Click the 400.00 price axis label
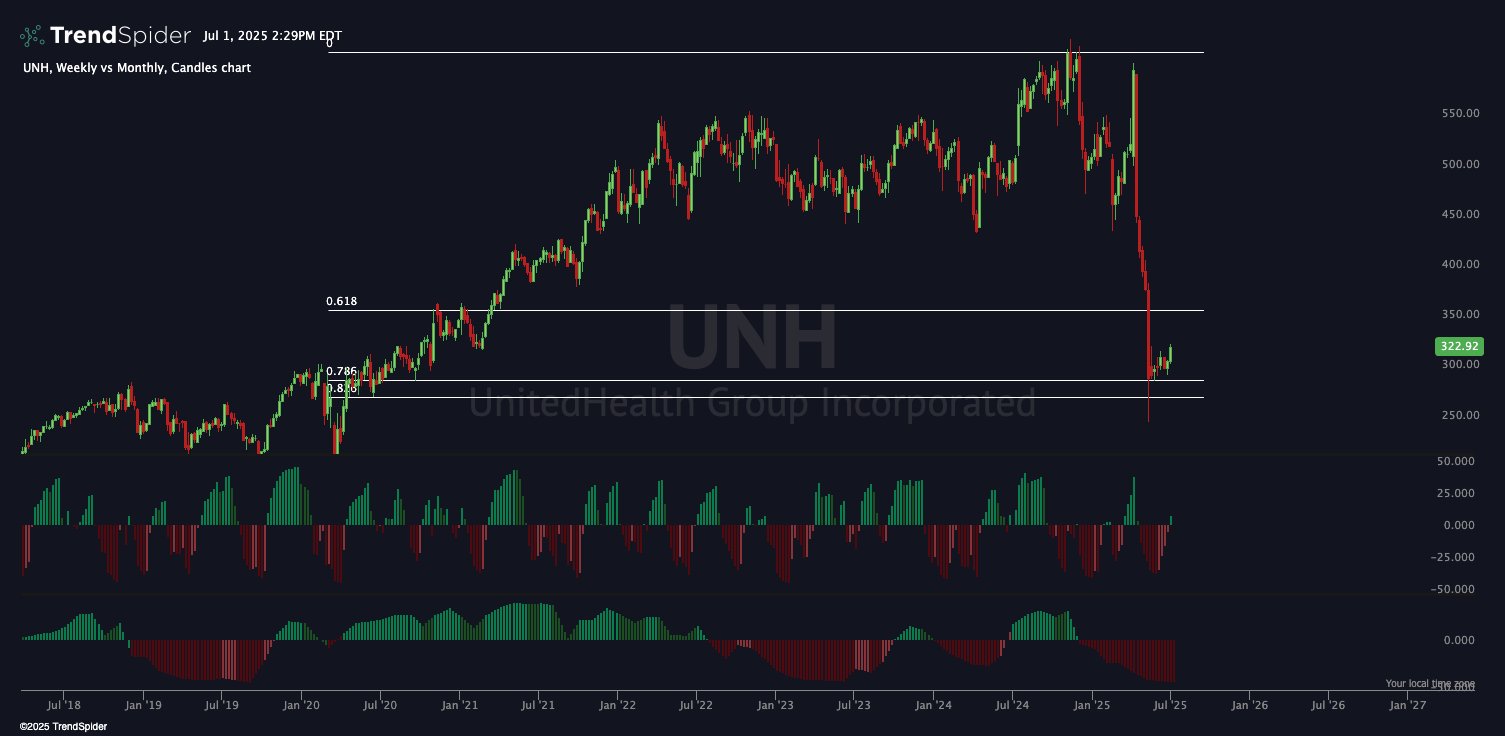Screen dimensions: 1505x736 (1459, 264)
